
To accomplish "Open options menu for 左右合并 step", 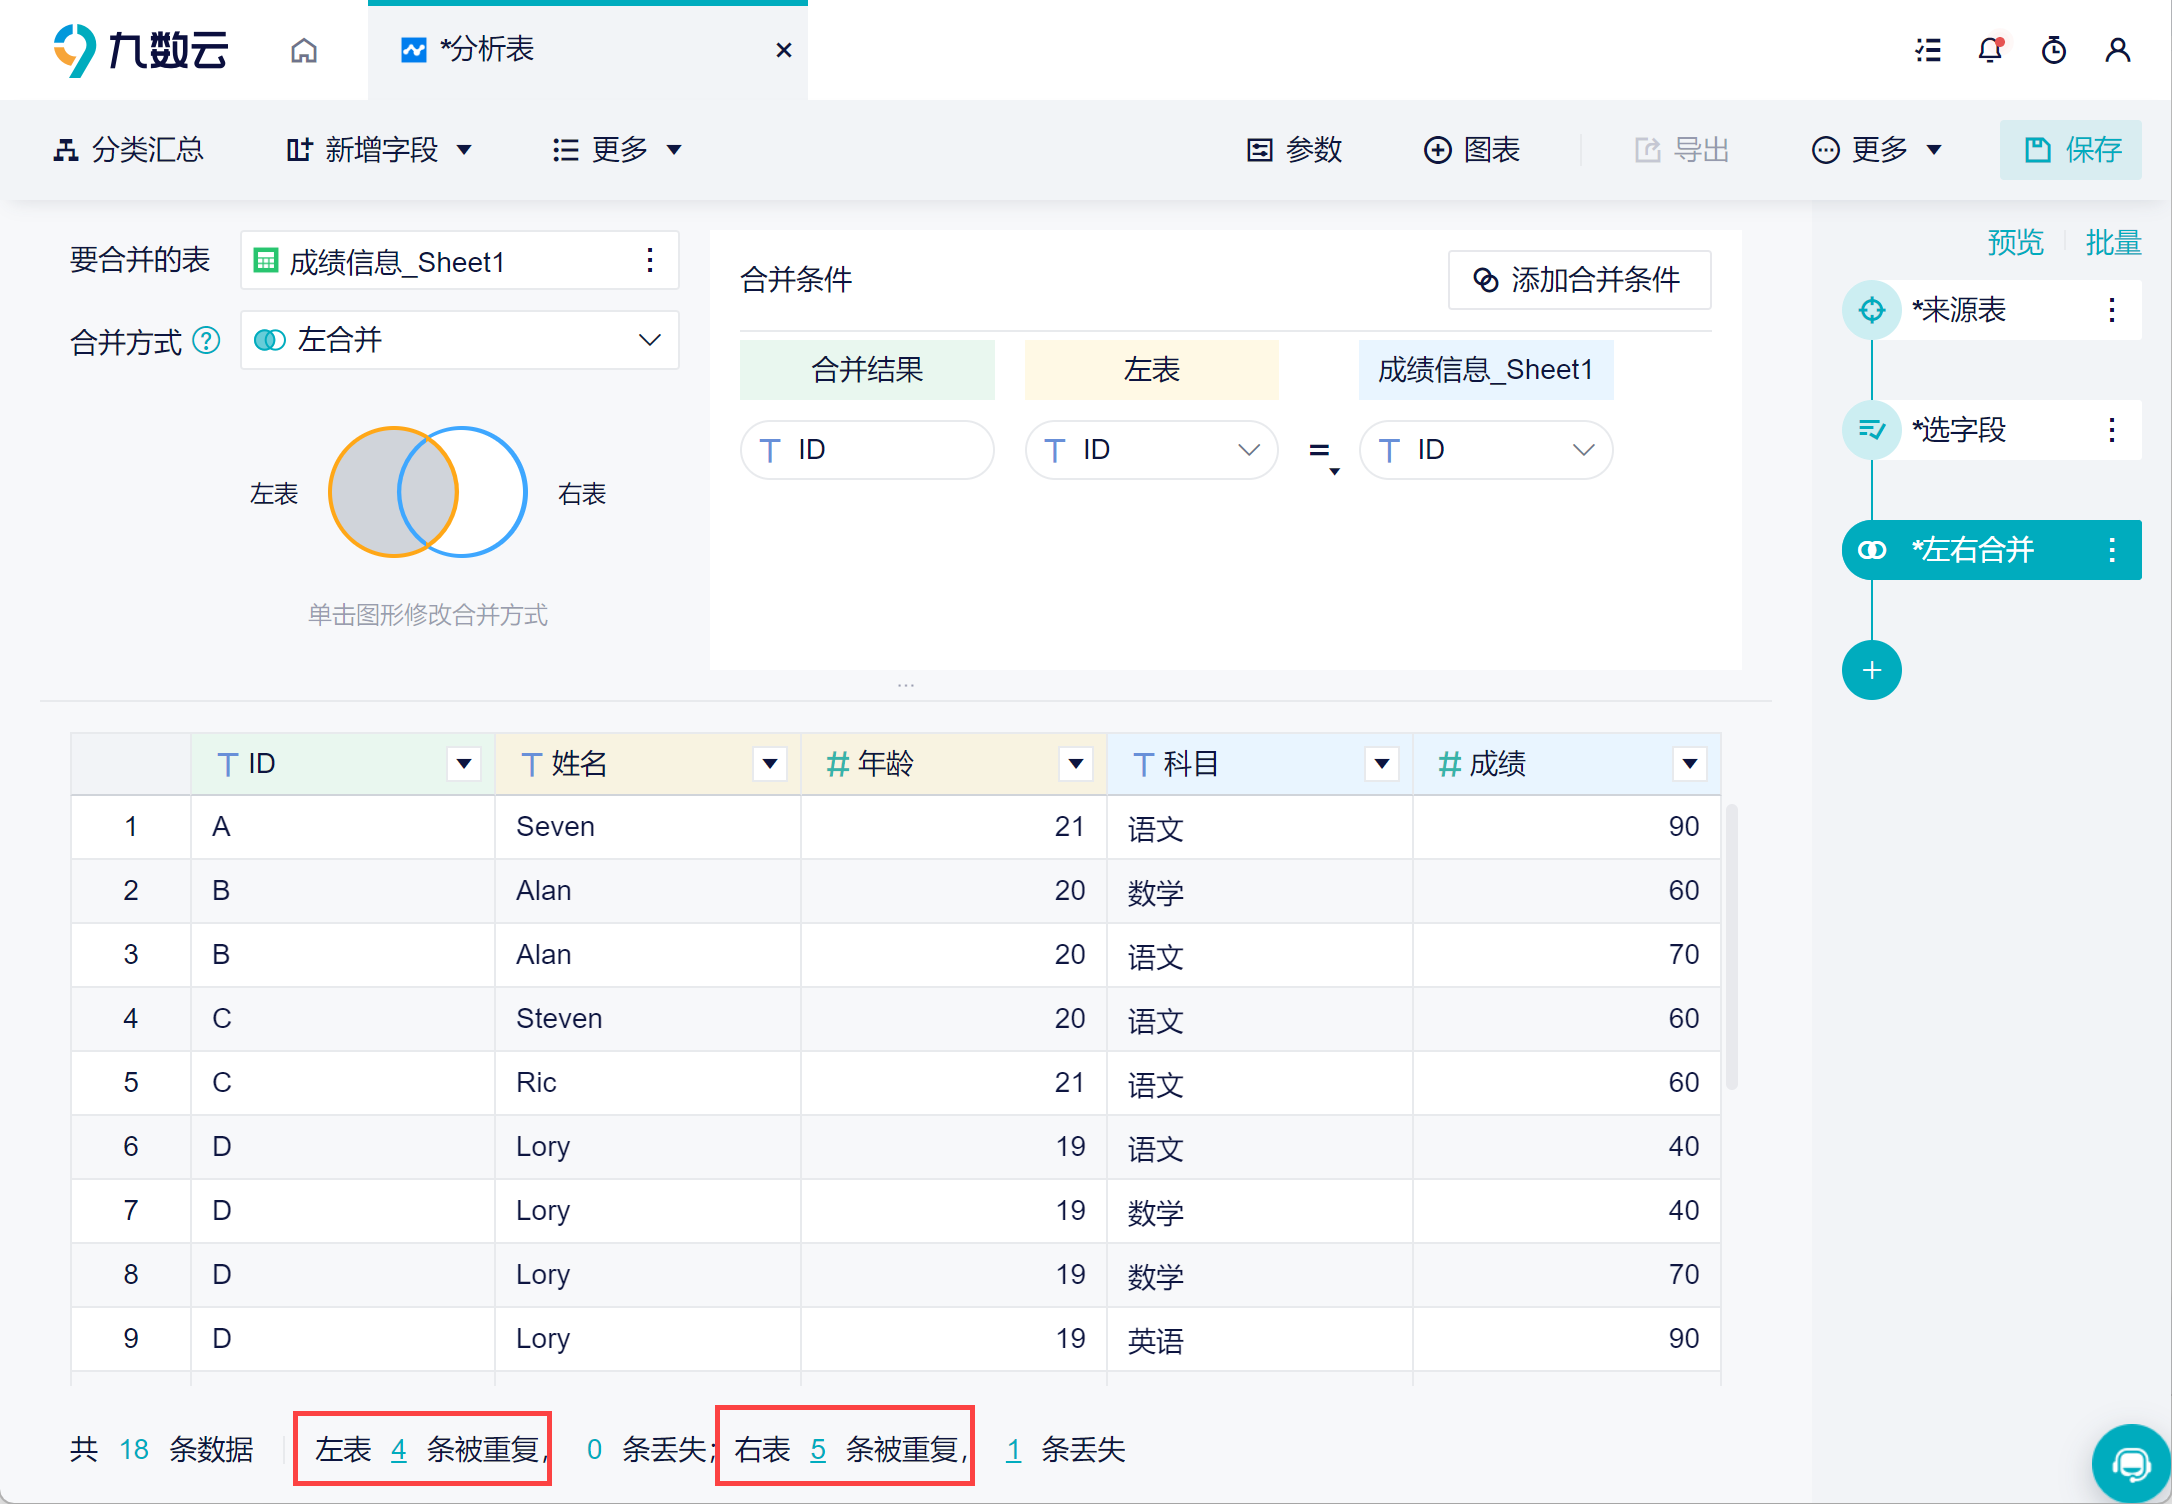I will pos(2111,550).
